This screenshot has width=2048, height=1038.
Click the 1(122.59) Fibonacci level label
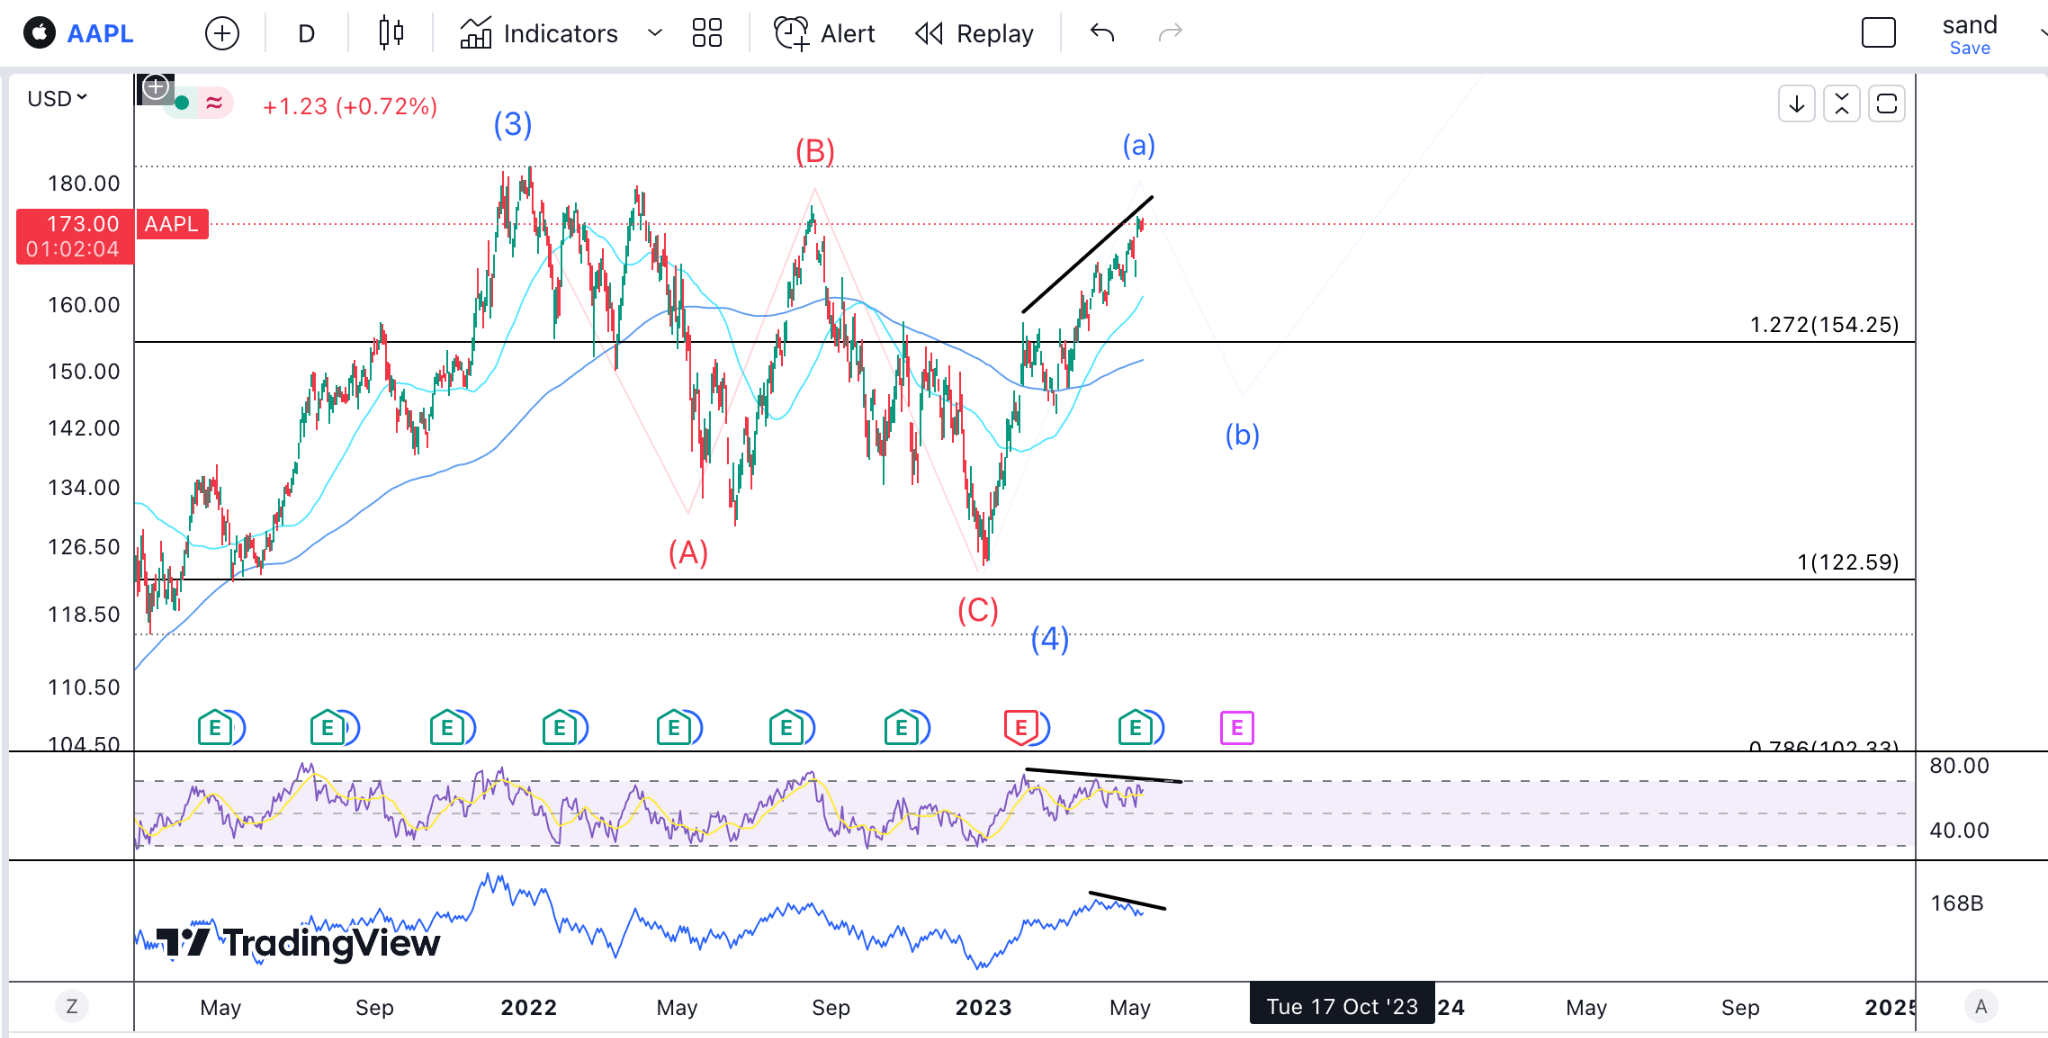click(1848, 562)
